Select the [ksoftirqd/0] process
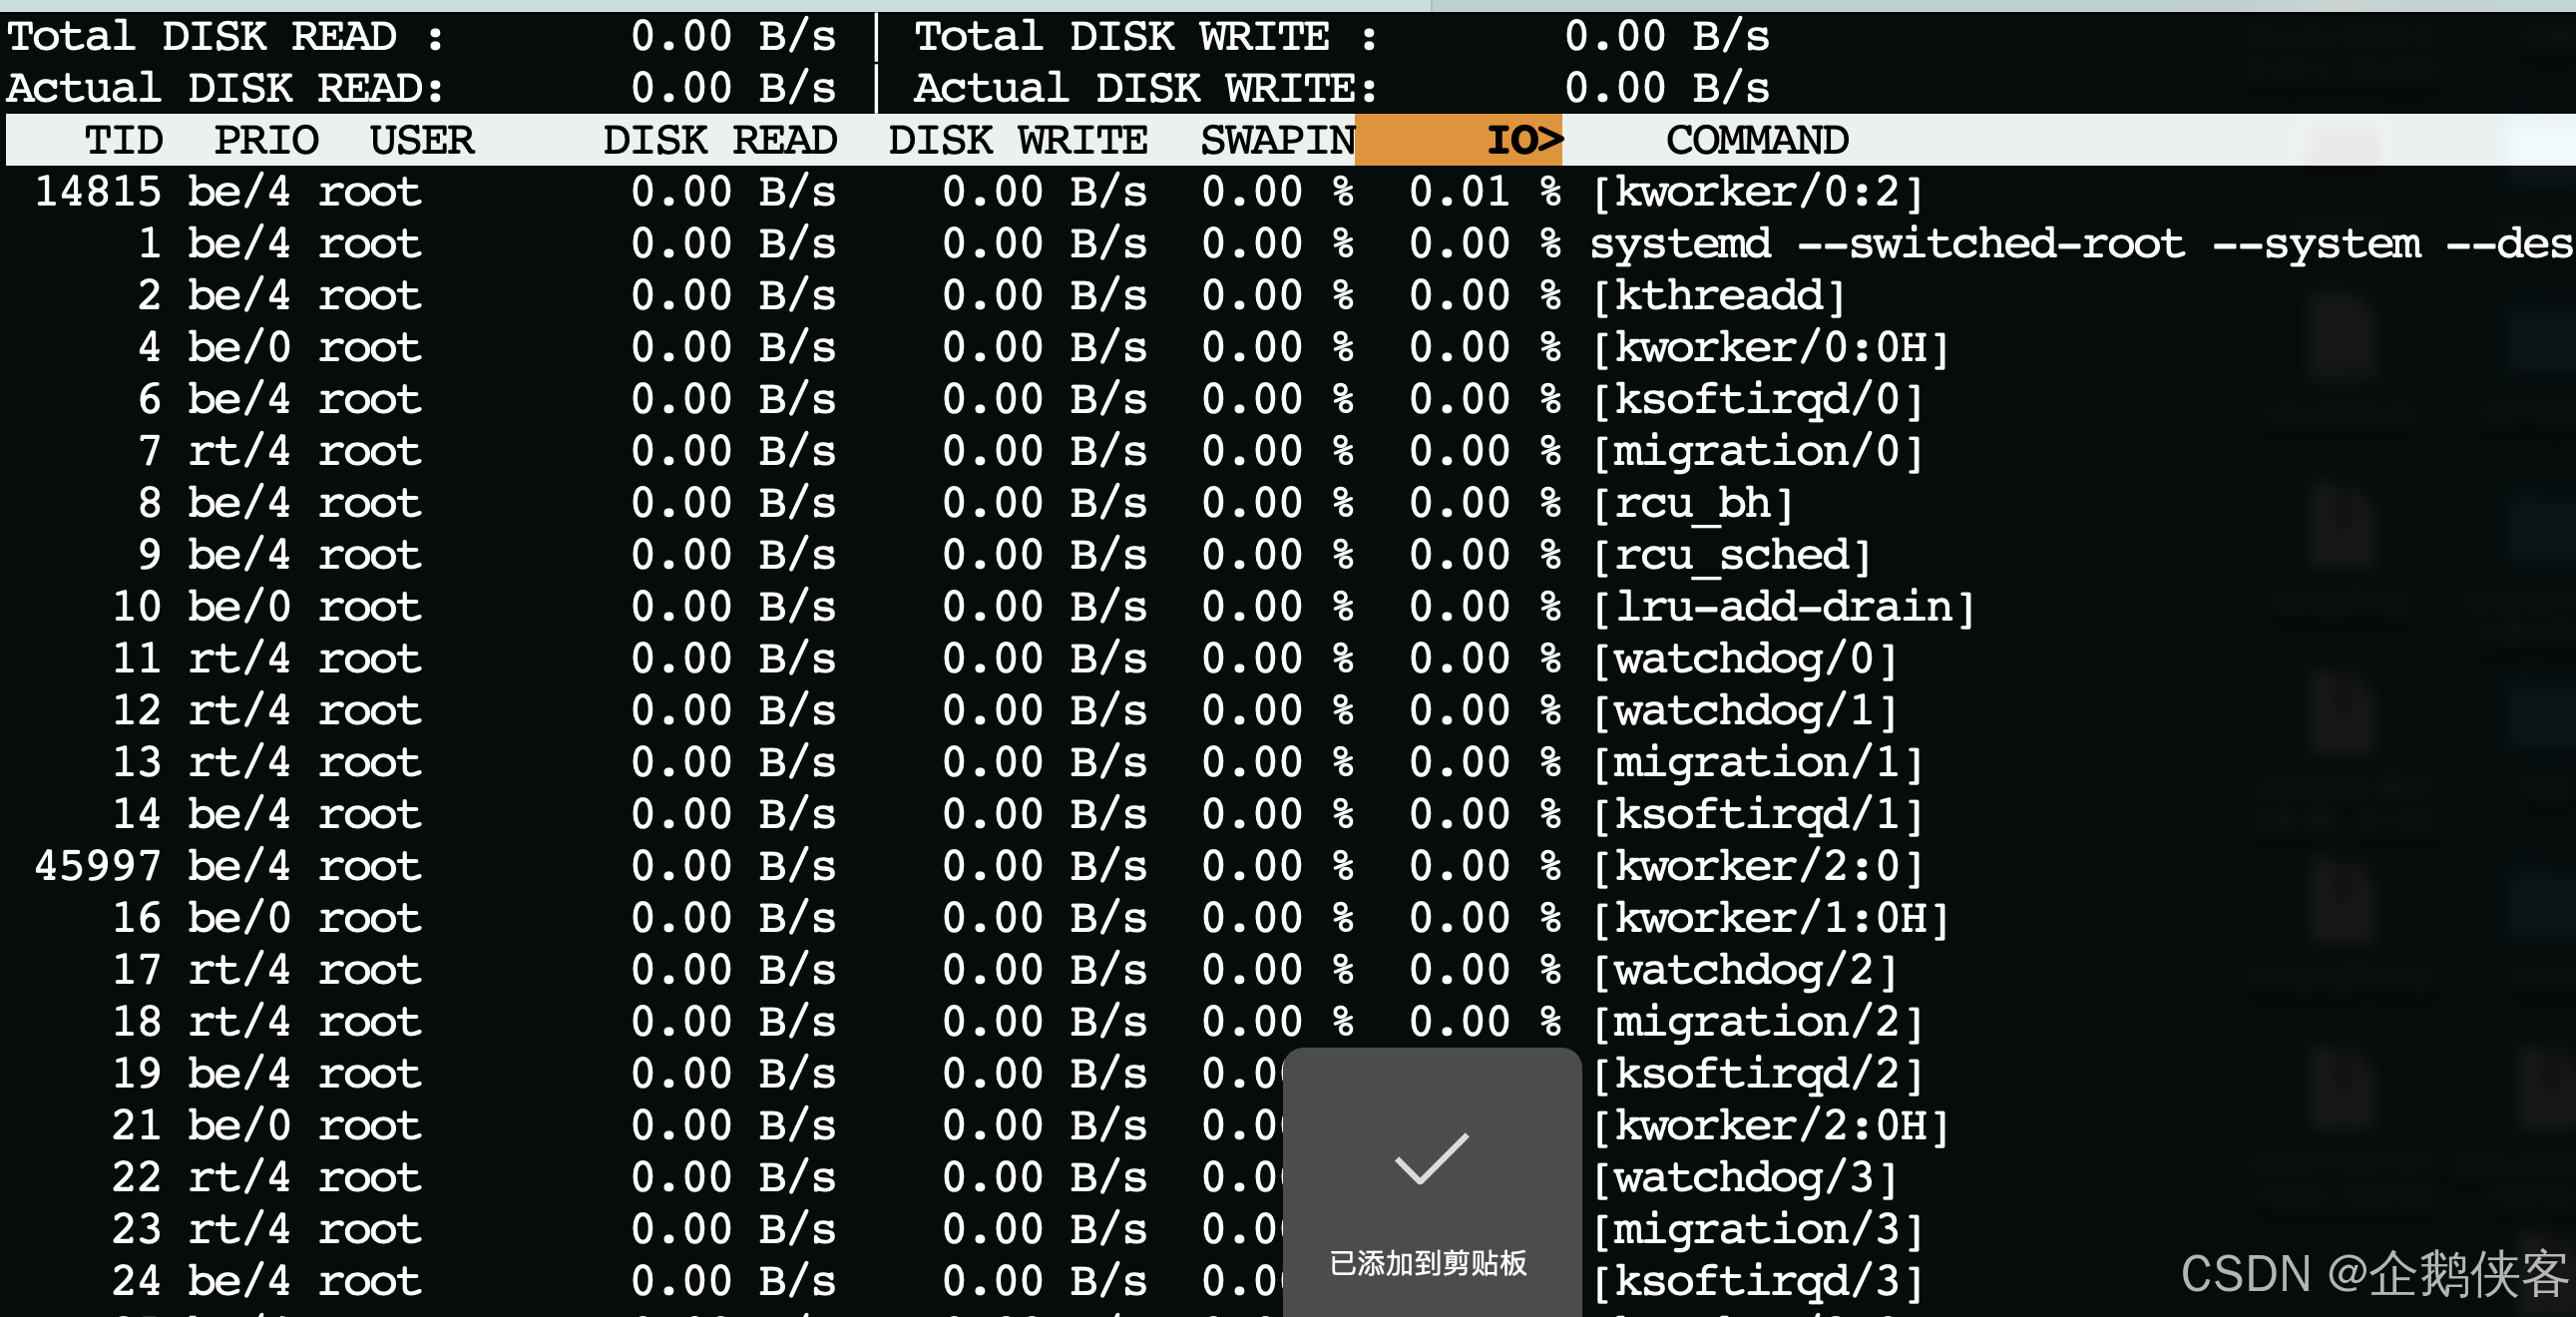The height and width of the screenshot is (1317, 2576). 1757,400
